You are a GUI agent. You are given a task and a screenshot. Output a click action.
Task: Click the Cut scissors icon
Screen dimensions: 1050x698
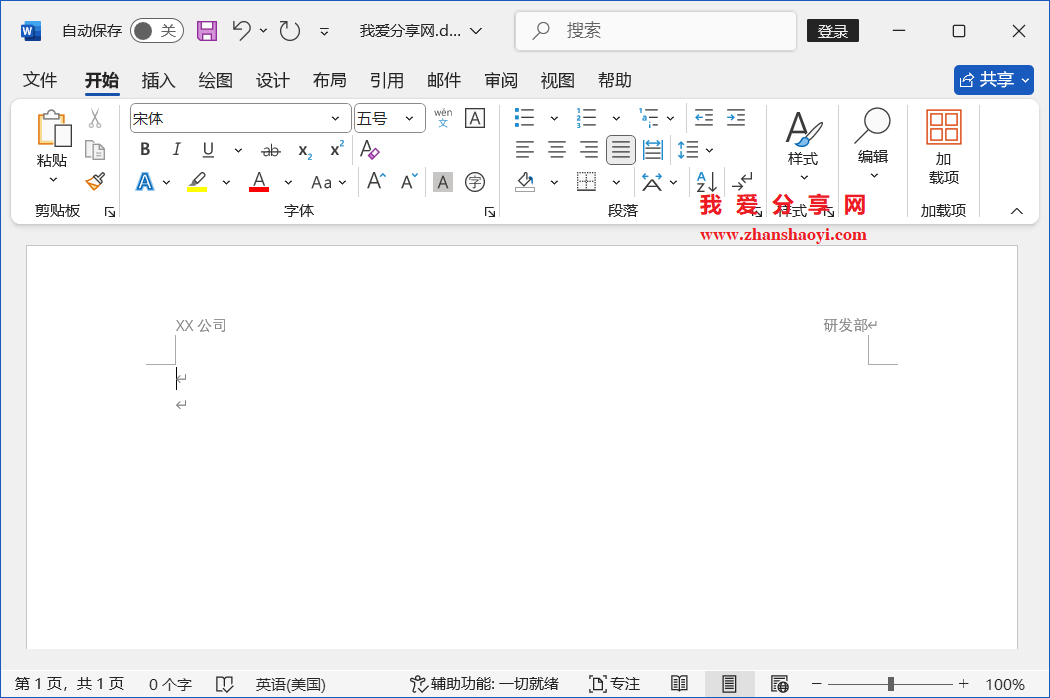pyautogui.click(x=95, y=119)
